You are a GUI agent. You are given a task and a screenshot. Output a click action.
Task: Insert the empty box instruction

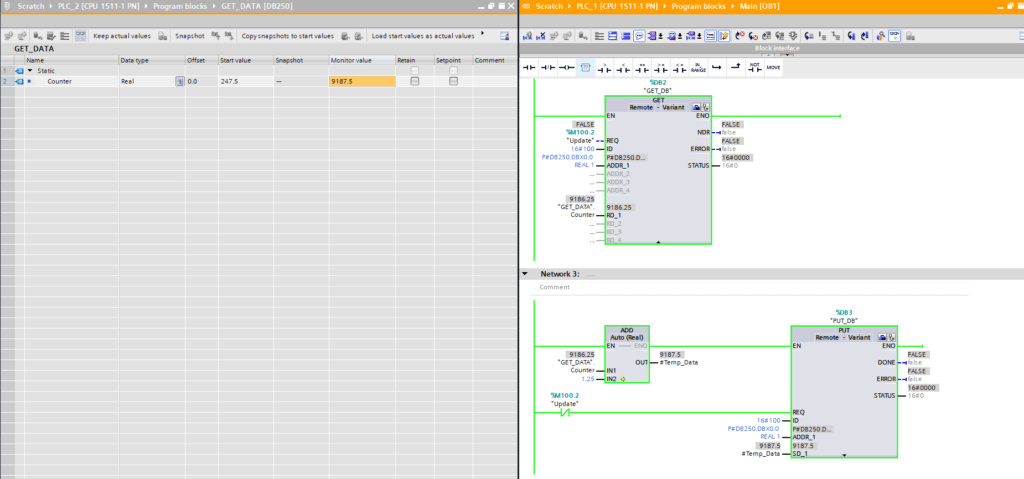(x=587, y=68)
